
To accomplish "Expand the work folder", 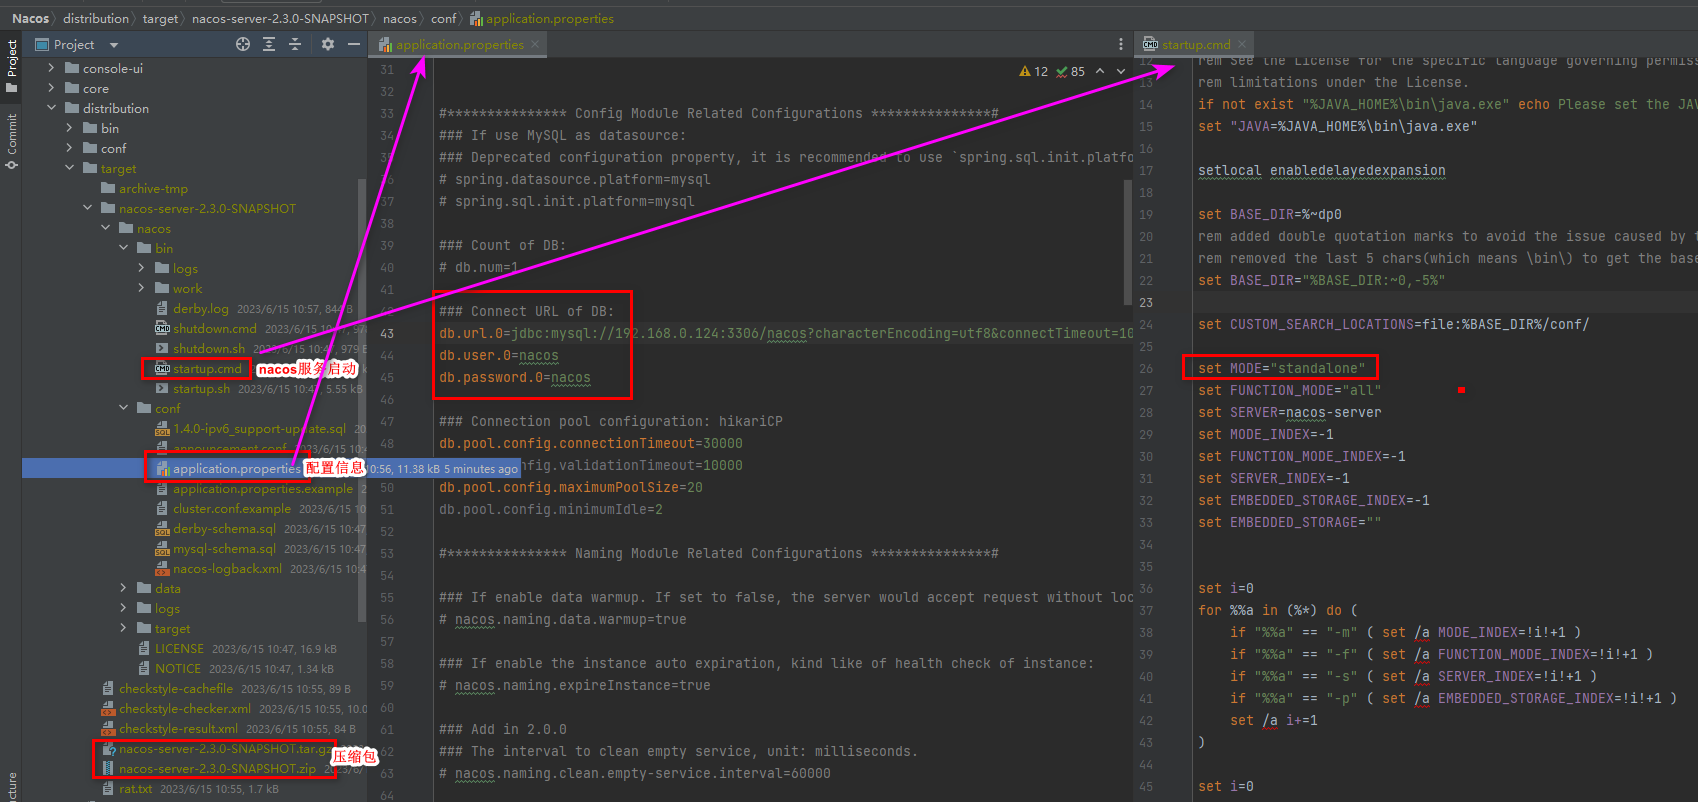I will [141, 289].
